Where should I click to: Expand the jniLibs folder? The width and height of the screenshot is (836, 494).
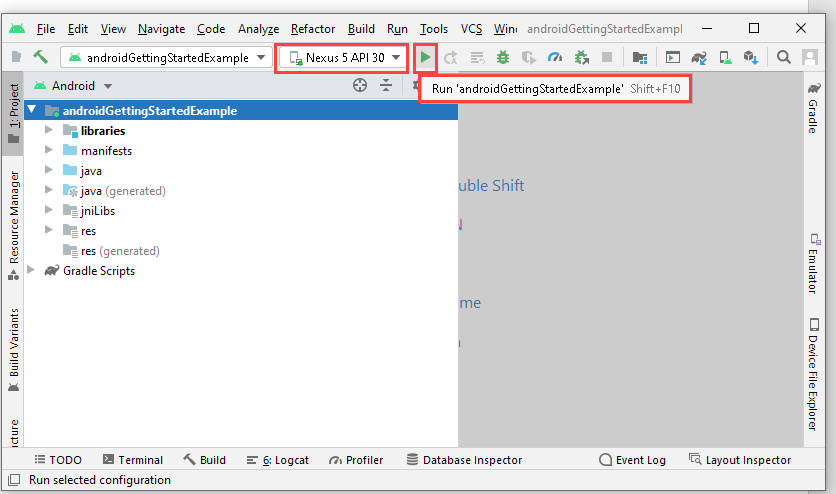click(x=49, y=210)
